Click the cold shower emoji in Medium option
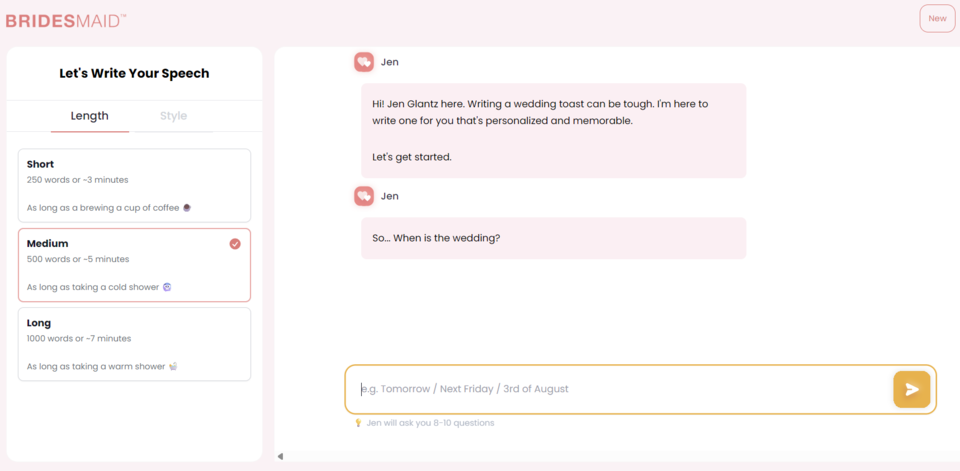Image resolution: width=960 pixels, height=471 pixels. point(167,287)
